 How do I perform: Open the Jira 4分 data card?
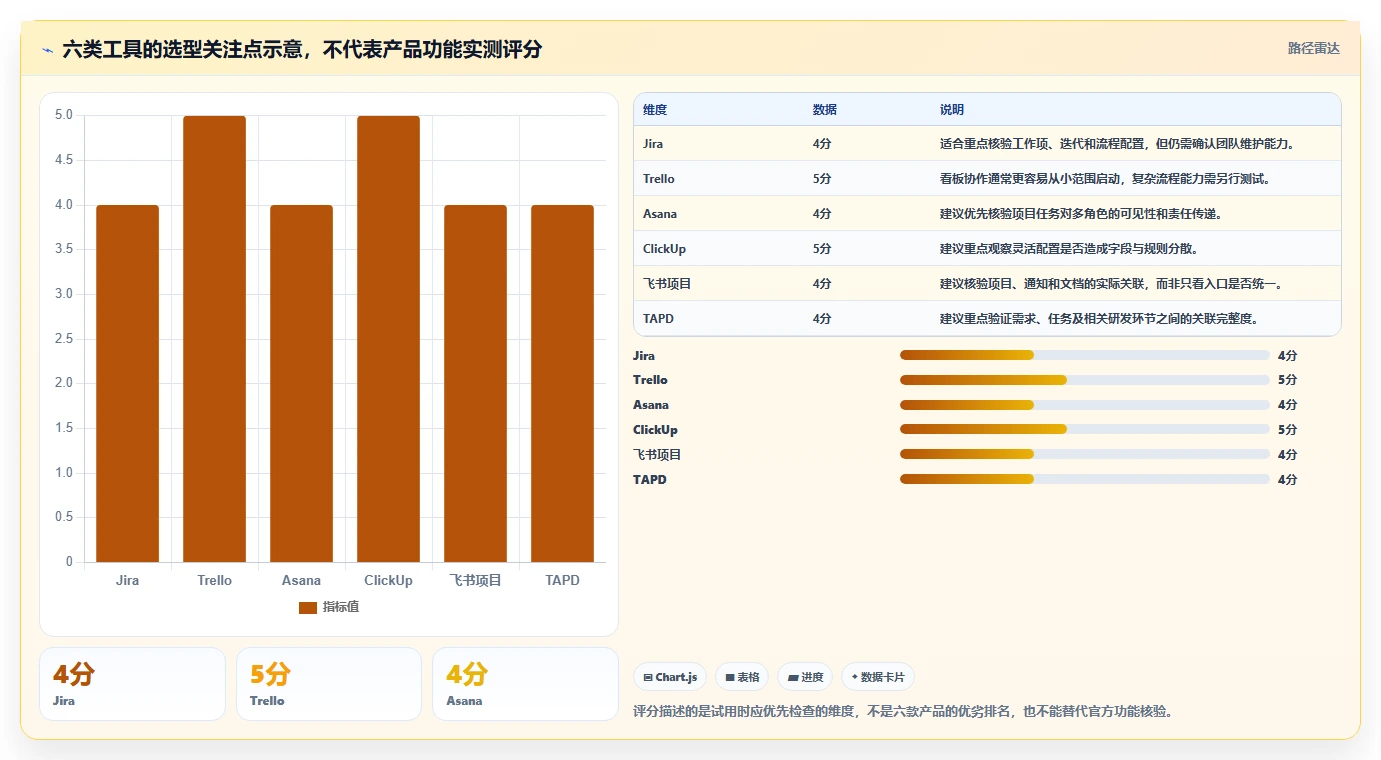(x=132, y=684)
